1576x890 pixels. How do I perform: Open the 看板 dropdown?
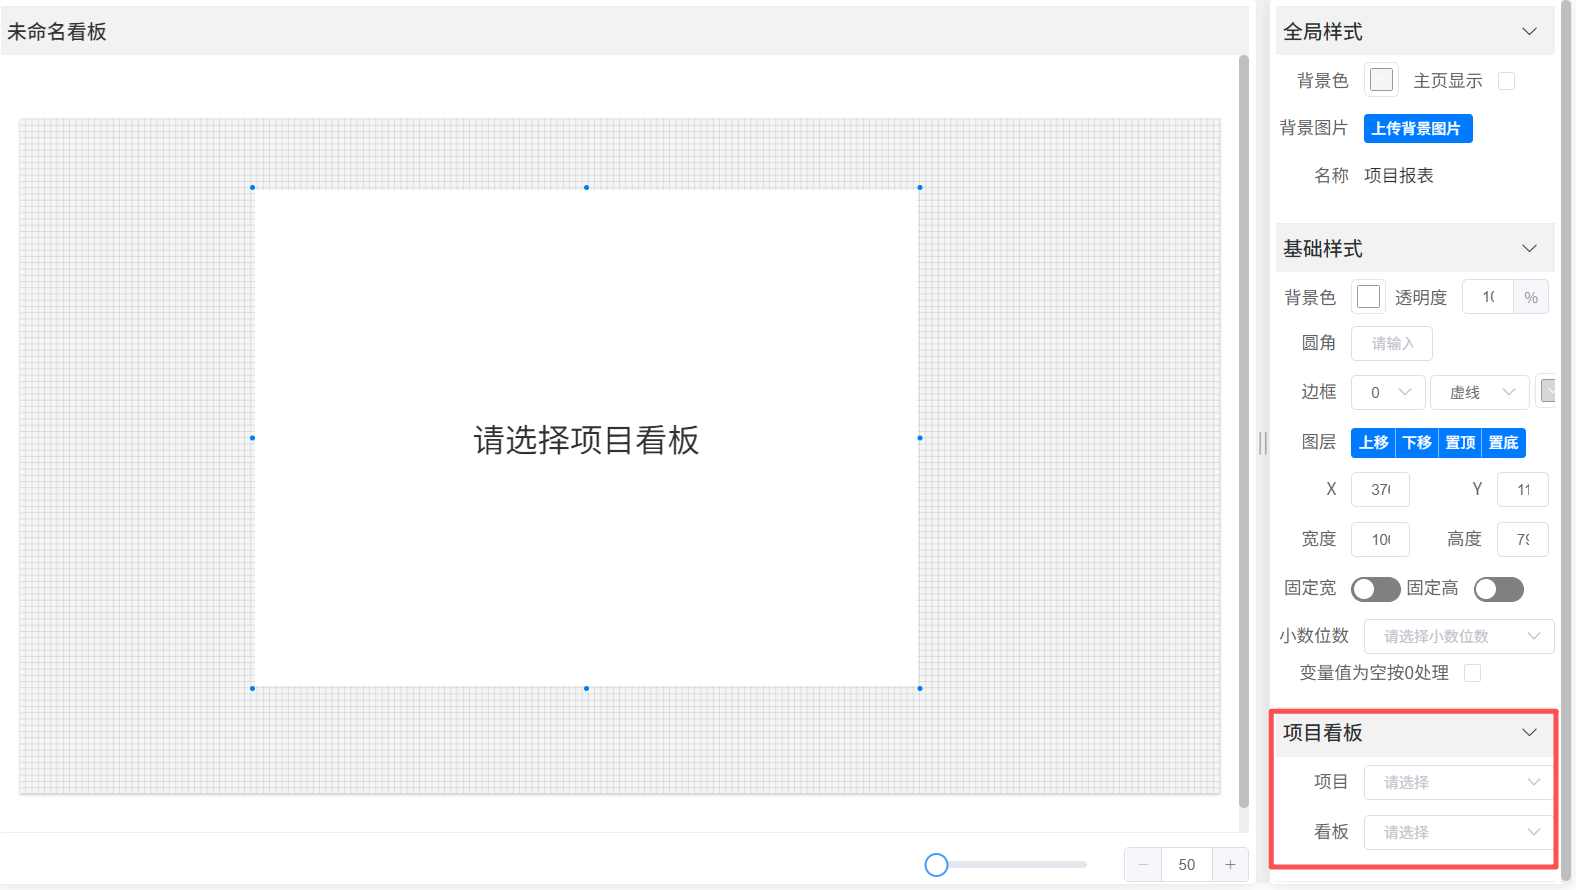[x=1458, y=832]
